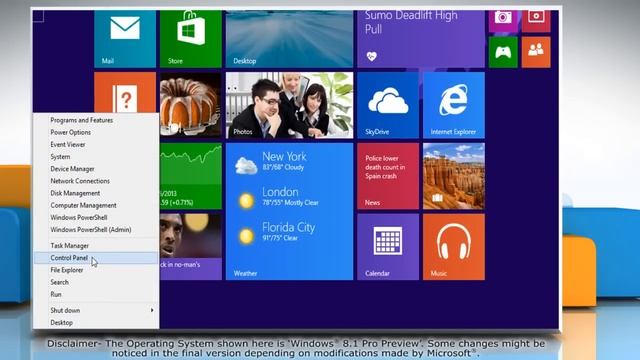Launch the Music headphones tile
This screenshot has width=640, height=360.
[454, 247]
